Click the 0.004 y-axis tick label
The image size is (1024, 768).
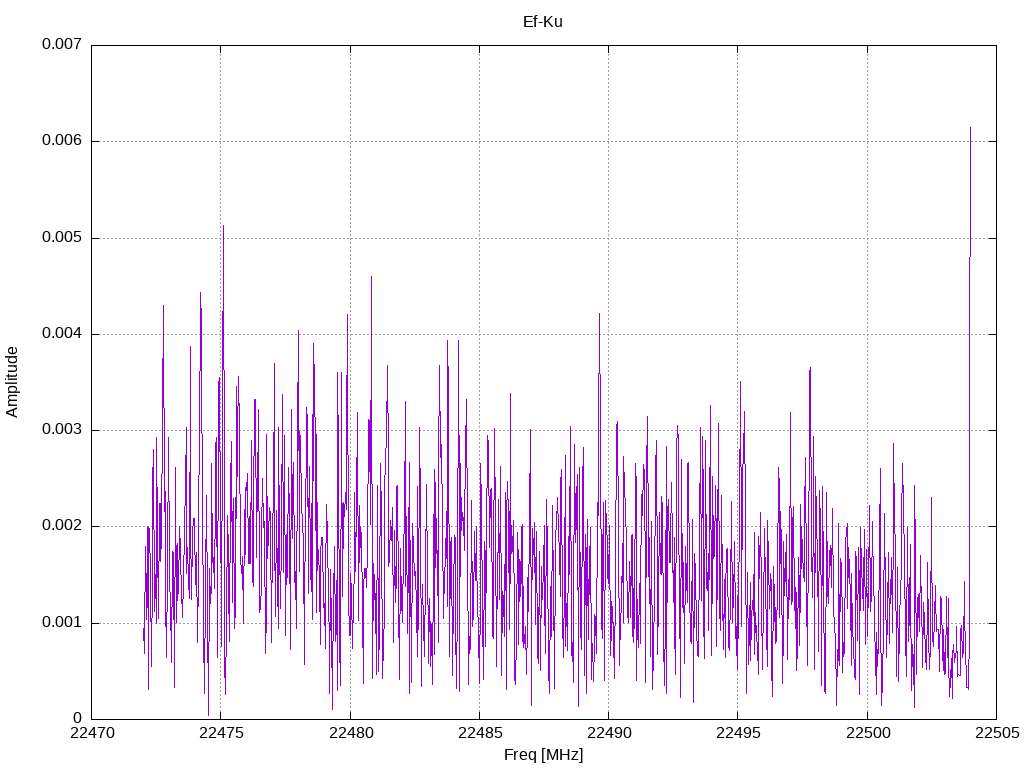(x=61, y=334)
